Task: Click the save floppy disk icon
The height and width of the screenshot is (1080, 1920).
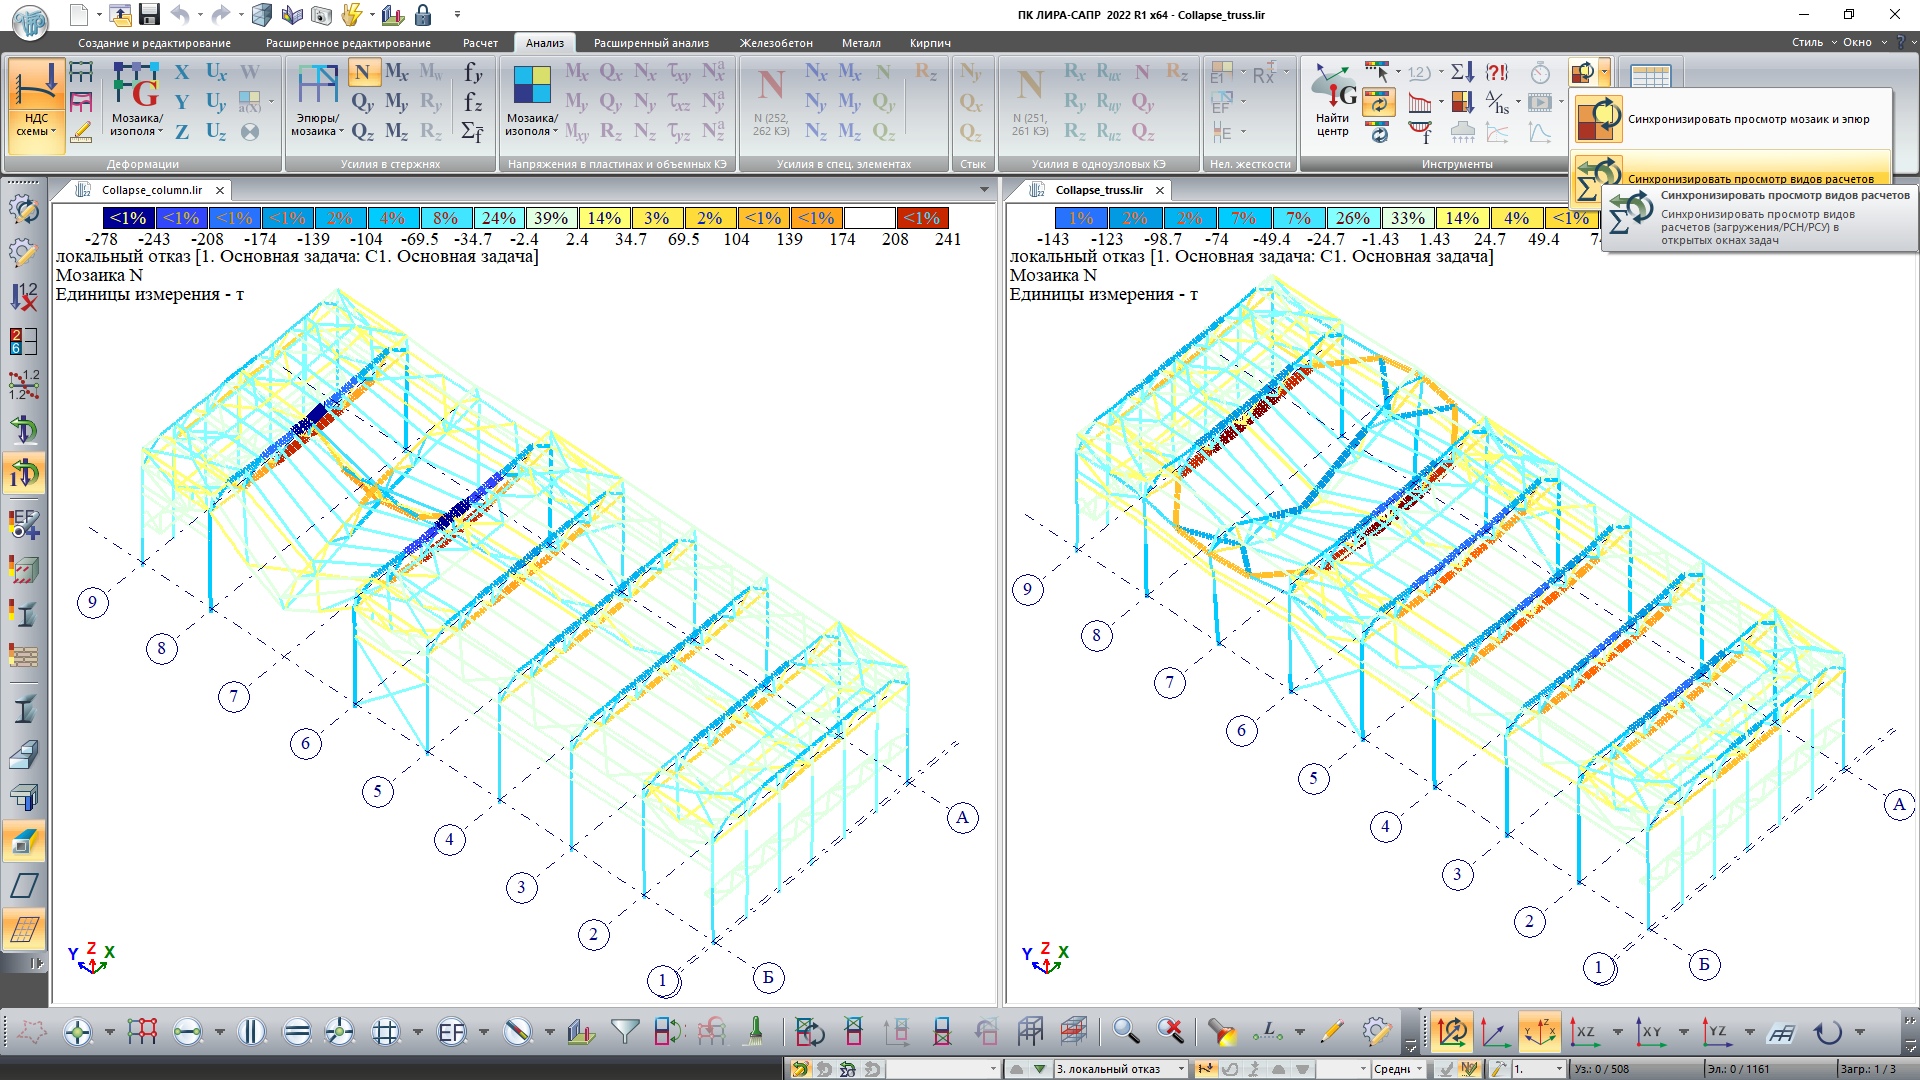Action: pos(149,14)
